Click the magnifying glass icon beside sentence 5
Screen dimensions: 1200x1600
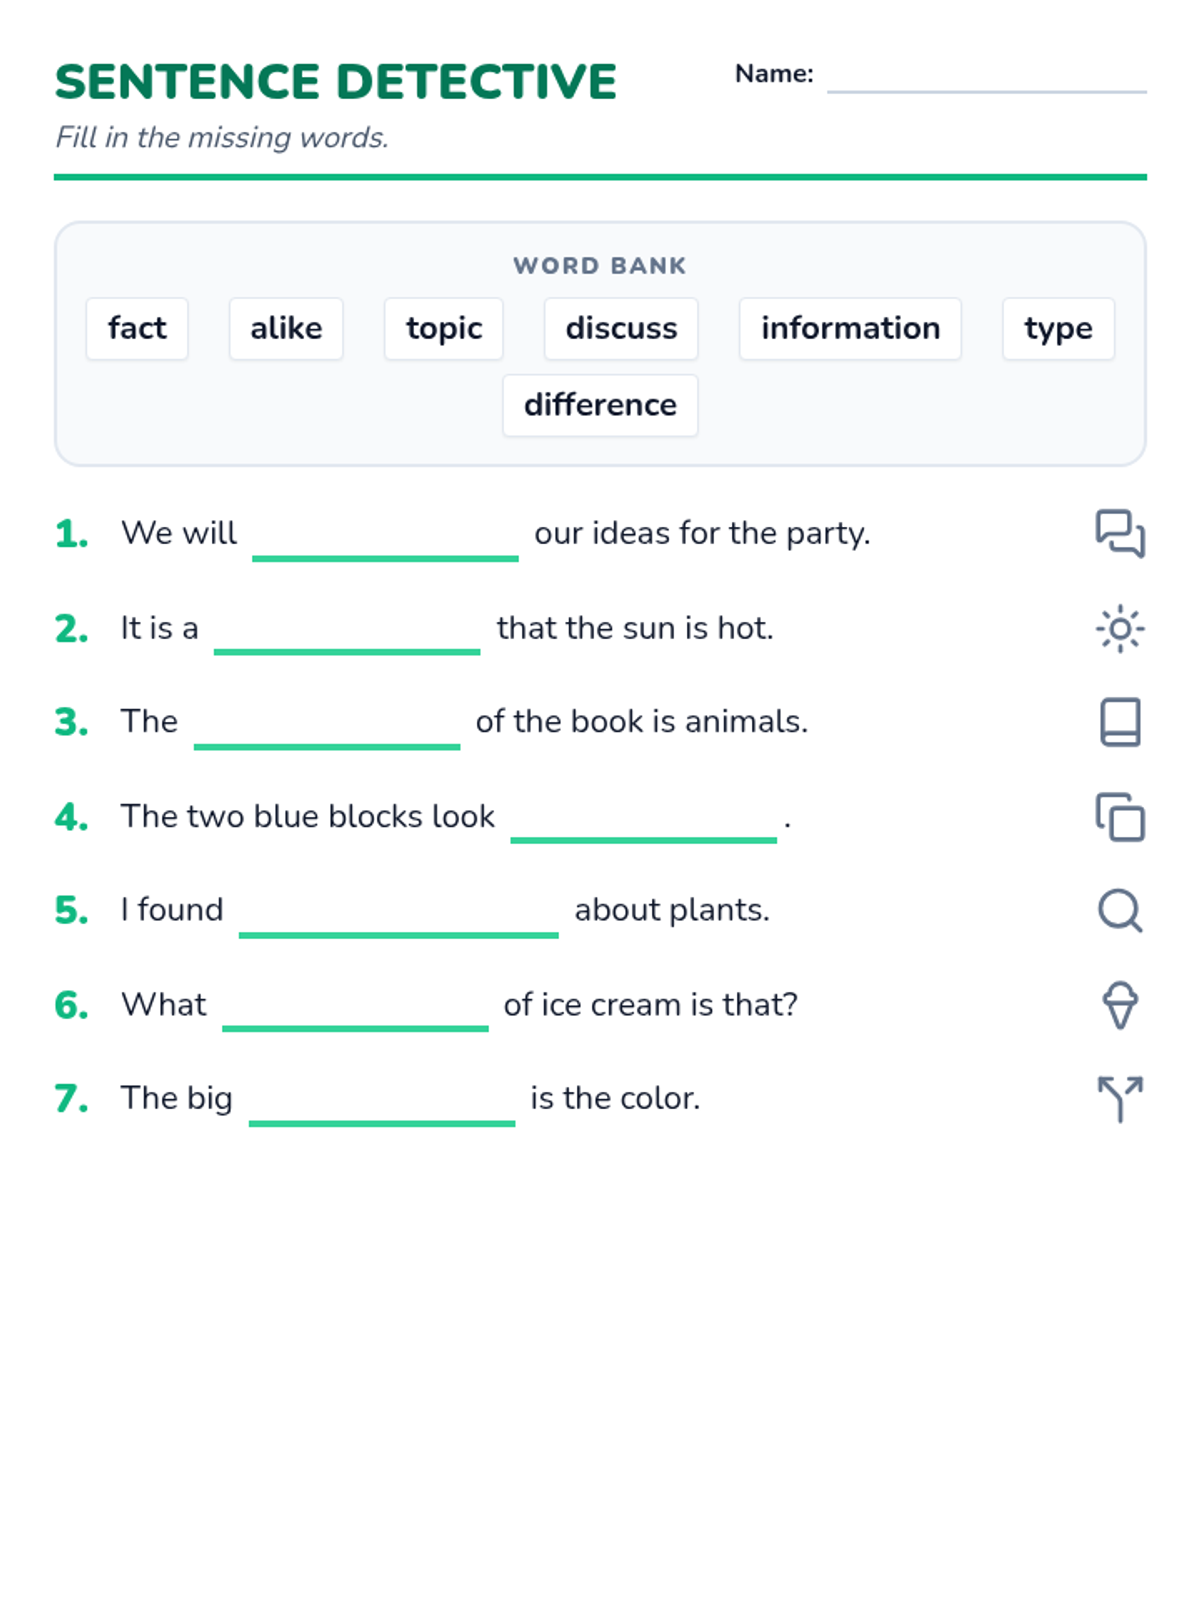1120,910
